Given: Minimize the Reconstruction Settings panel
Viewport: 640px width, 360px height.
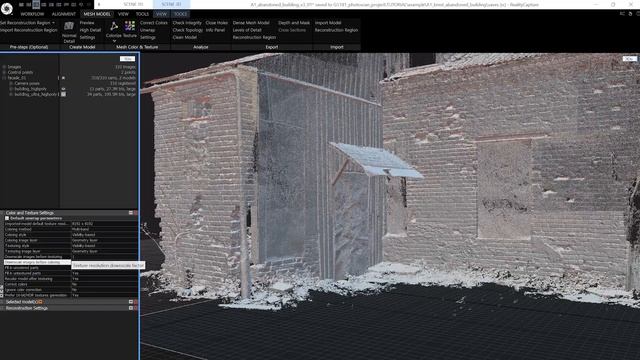Looking at the screenshot, I should pyautogui.click(x=131, y=308).
